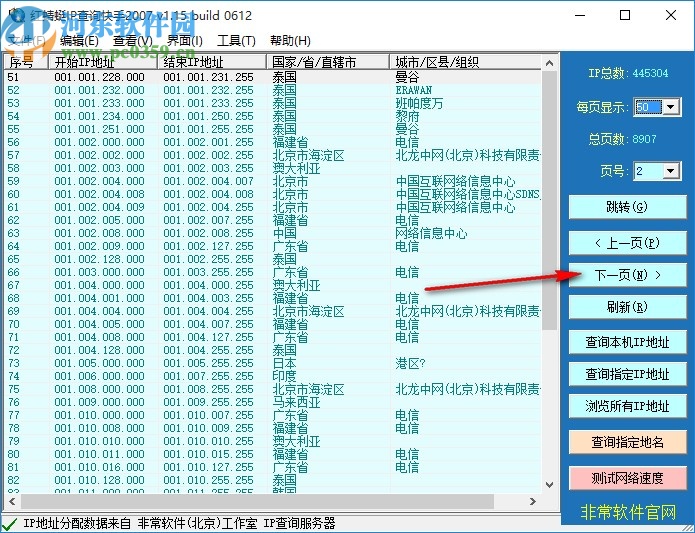
Task: Select row 52 with city ERAWAN
Action: point(273,90)
